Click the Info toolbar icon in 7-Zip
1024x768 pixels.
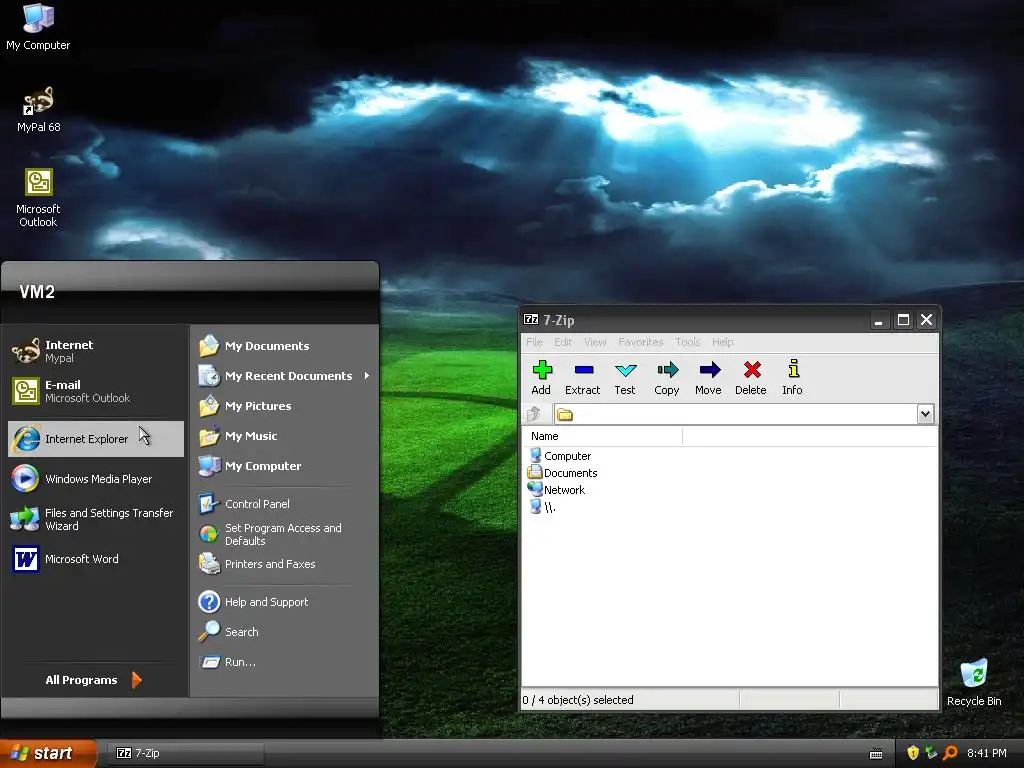point(793,377)
